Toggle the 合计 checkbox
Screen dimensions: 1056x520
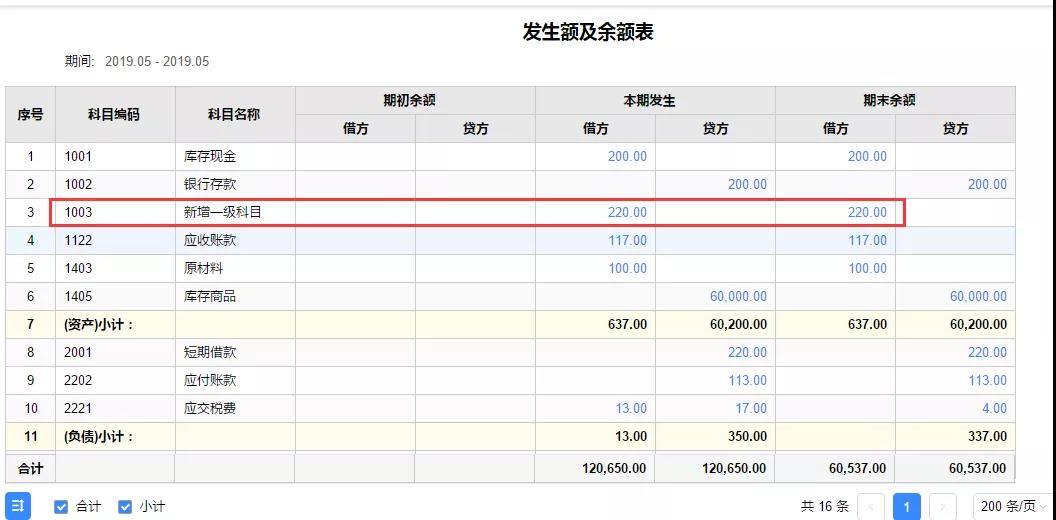tap(61, 507)
